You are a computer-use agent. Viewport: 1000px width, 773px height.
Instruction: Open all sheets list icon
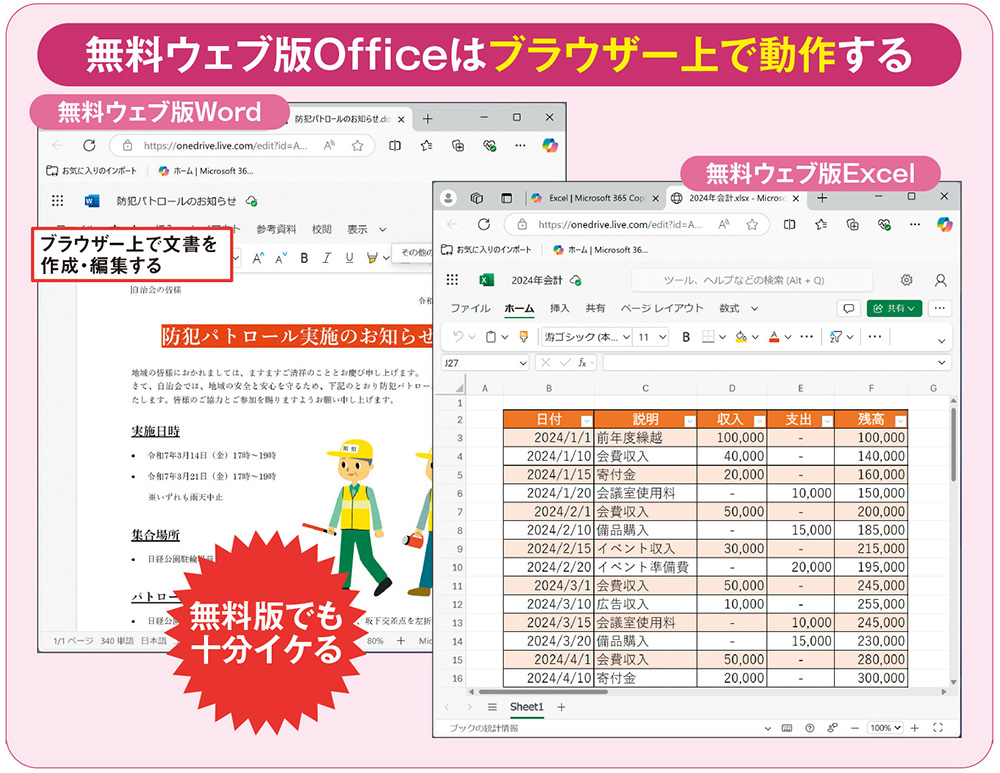(492, 707)
